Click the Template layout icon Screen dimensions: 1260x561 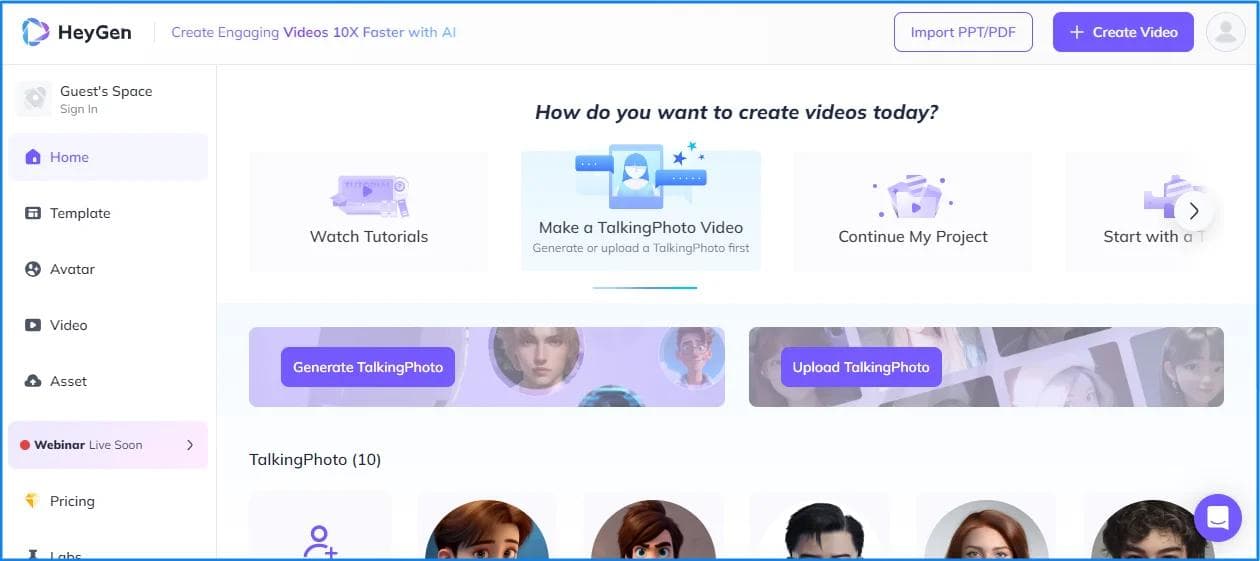tap(33, 213)
